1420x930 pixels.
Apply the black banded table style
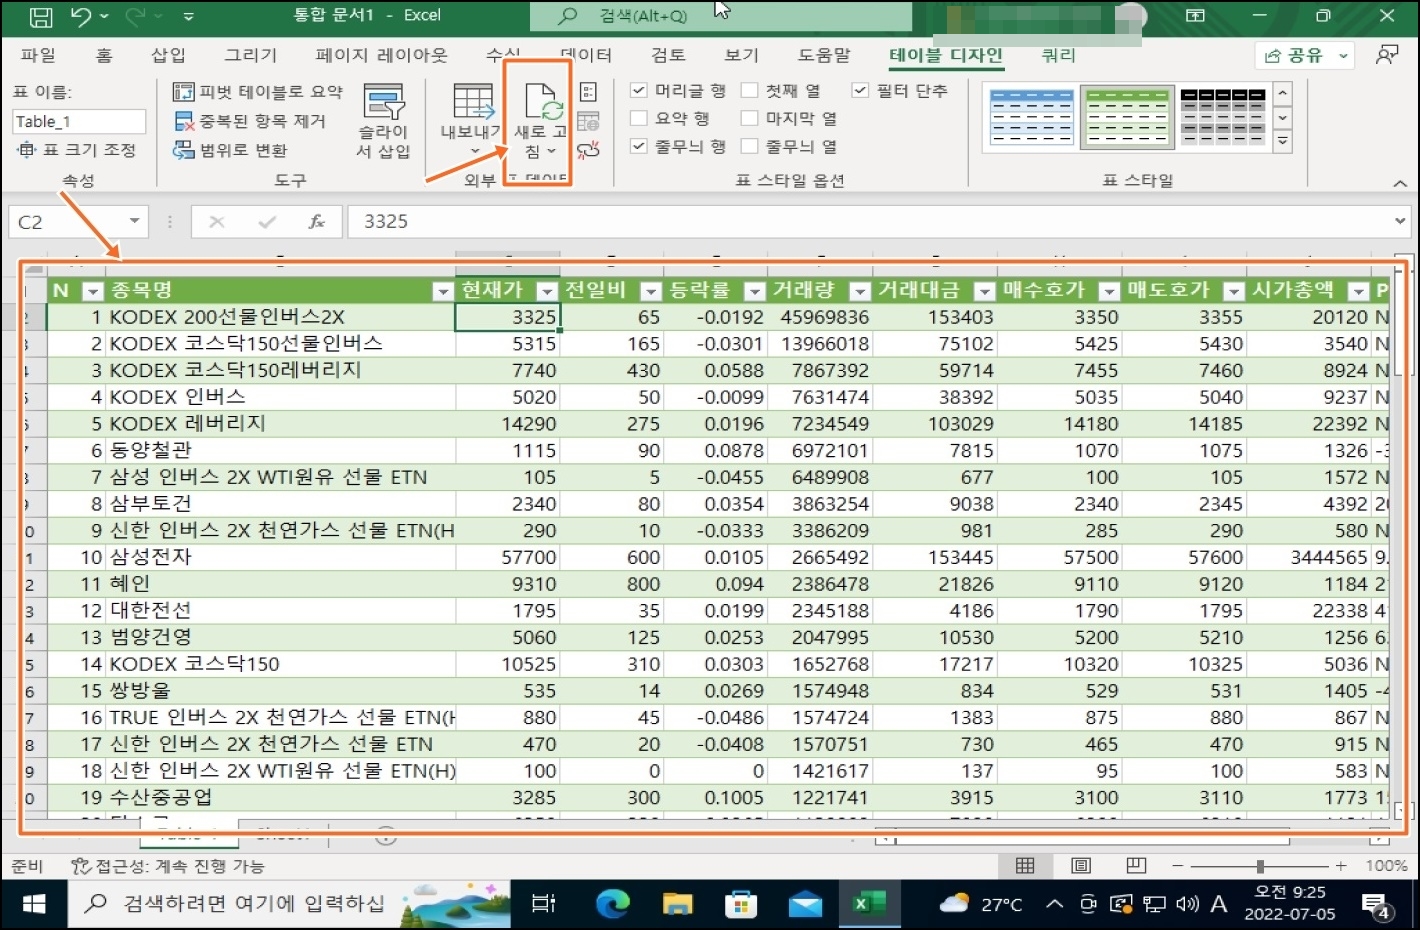1223,117
